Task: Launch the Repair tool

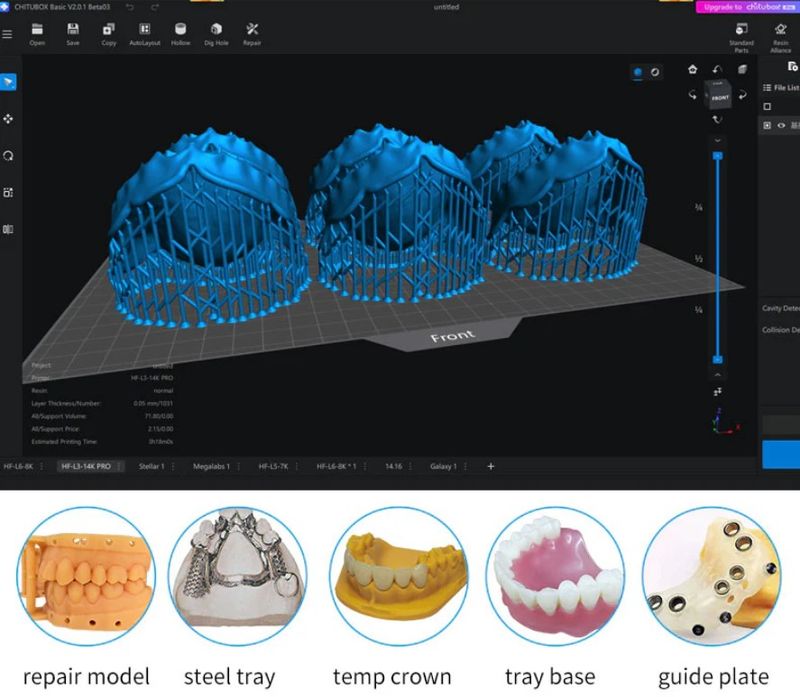Action: pos(252,31)
